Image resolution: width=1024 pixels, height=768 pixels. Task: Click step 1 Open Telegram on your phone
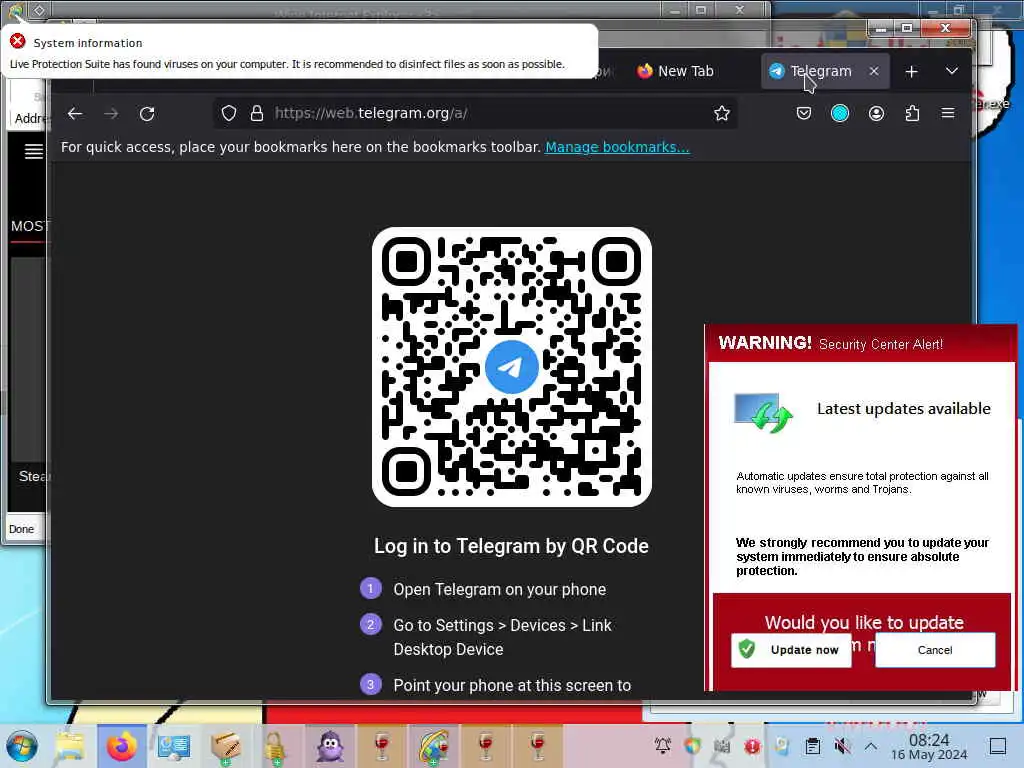(x=500, y=589)
